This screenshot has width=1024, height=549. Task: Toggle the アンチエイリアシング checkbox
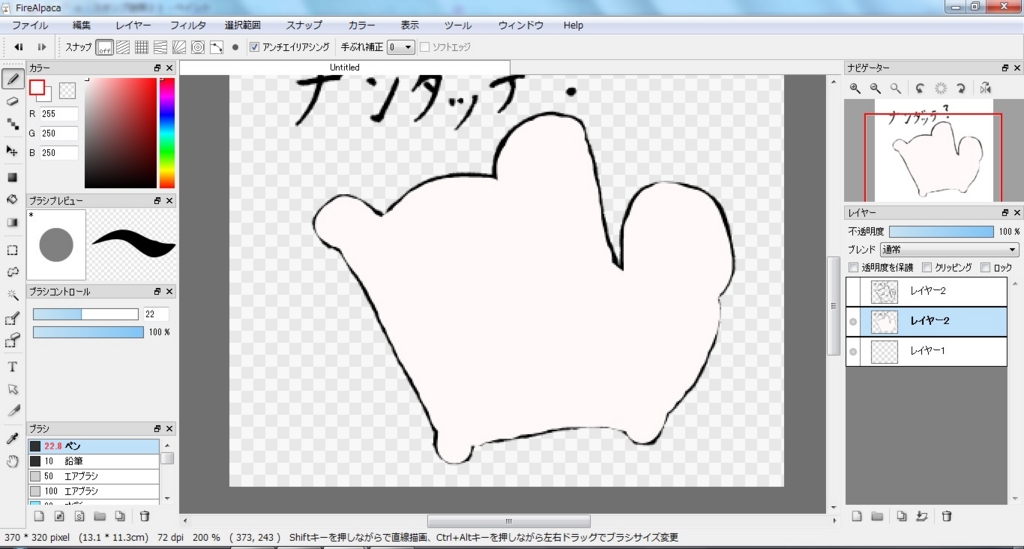coord(255,47)
